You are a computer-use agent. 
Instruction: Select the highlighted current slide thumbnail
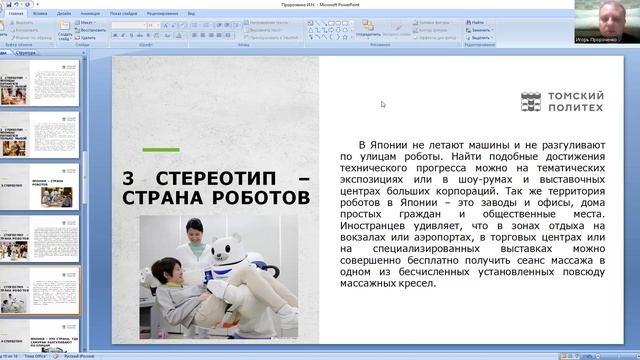pyautogui.click(x=40, y=291)
